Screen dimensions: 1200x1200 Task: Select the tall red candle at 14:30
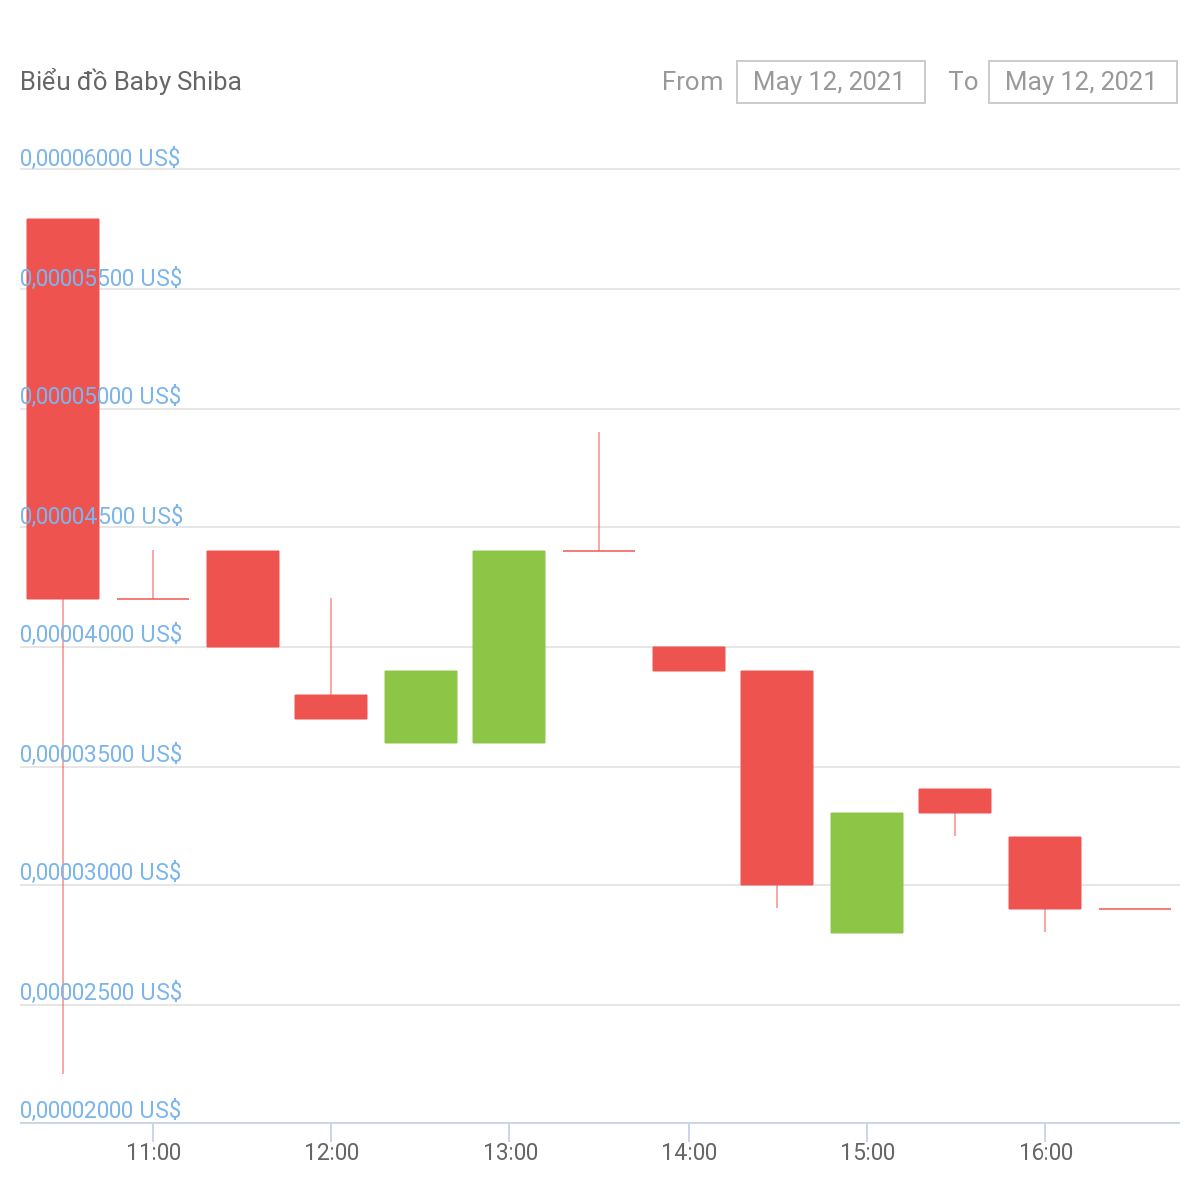coord(777,777)
